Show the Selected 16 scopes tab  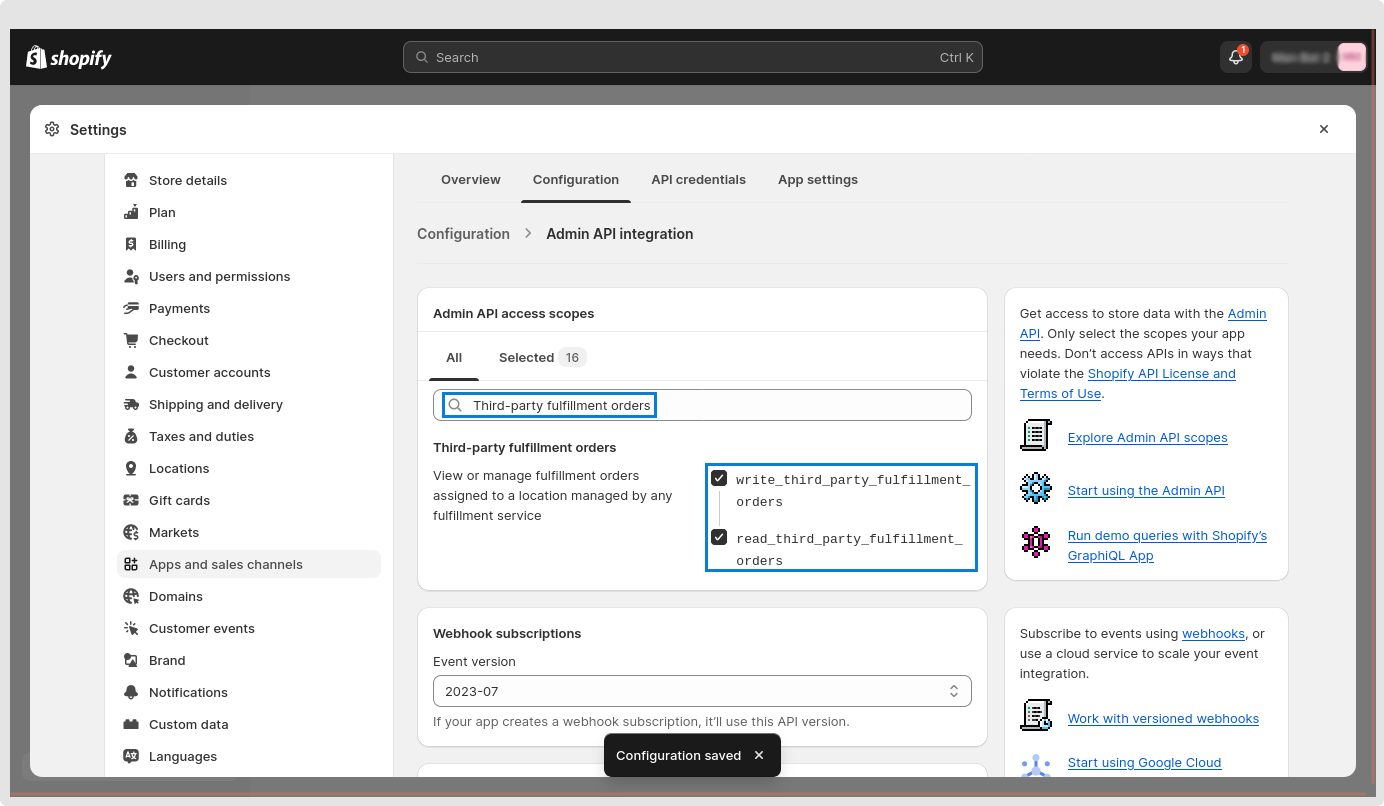click(x=543, y=358)
